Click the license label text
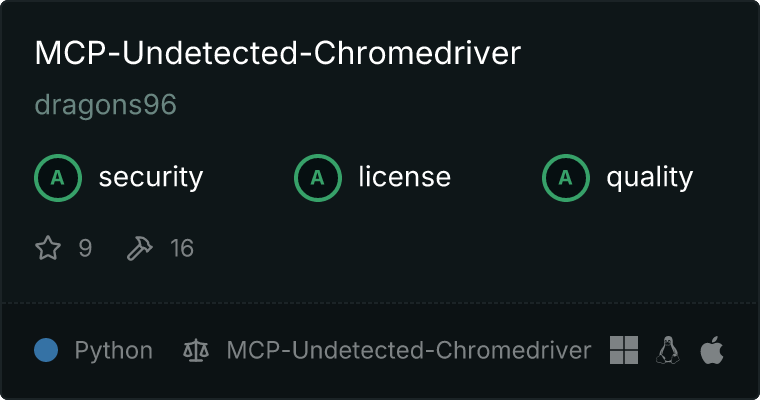760x400 pixels. (x=405, y=176)
